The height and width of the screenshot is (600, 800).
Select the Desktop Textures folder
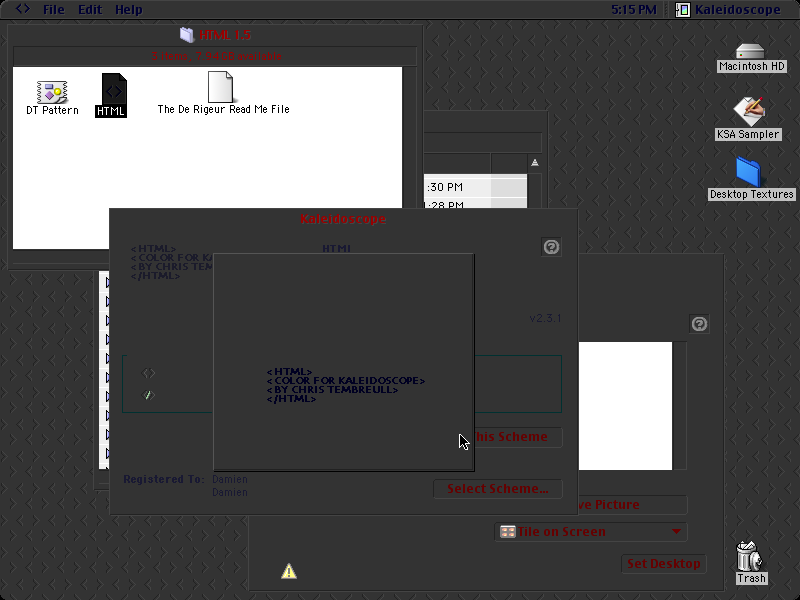(x=748, y=171)
